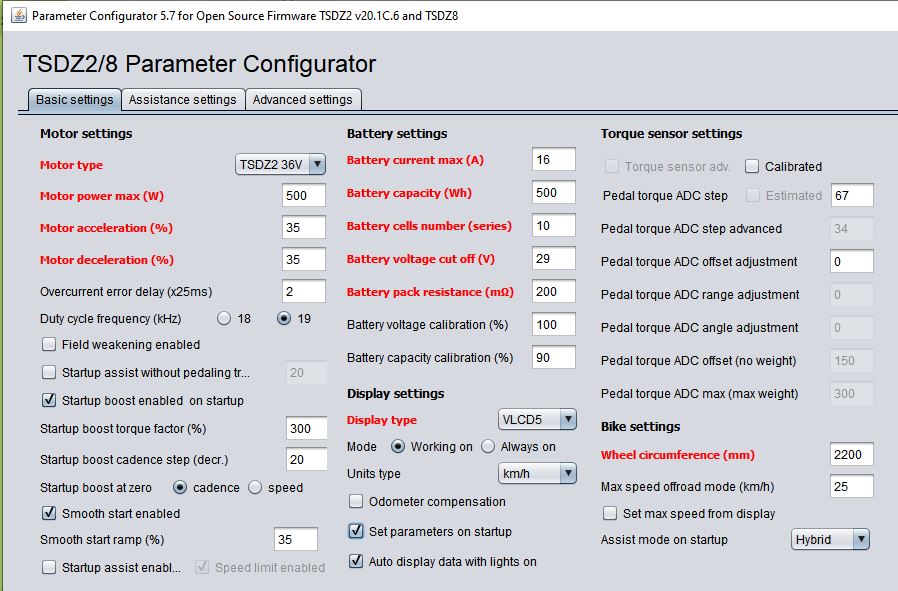Enable Set max speed from display
This screenshot has width=898, height=591.
click(x=610, y=514)
